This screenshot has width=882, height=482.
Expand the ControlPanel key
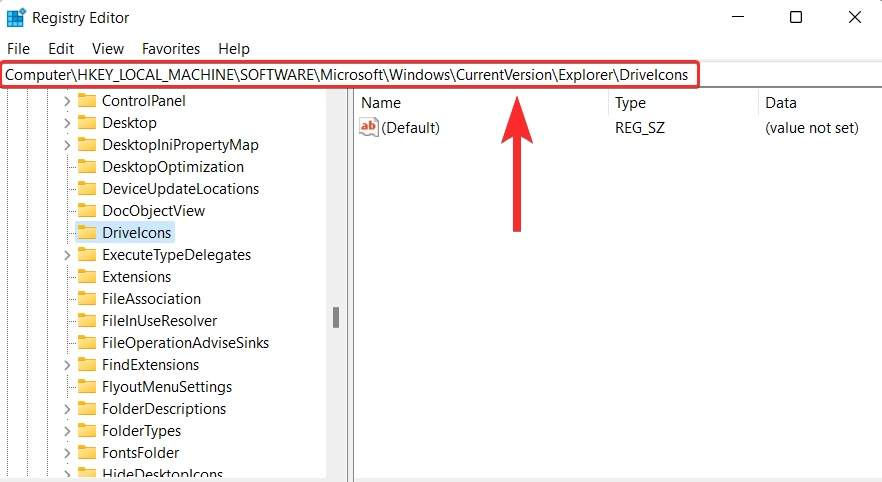(x=67, y=101)
